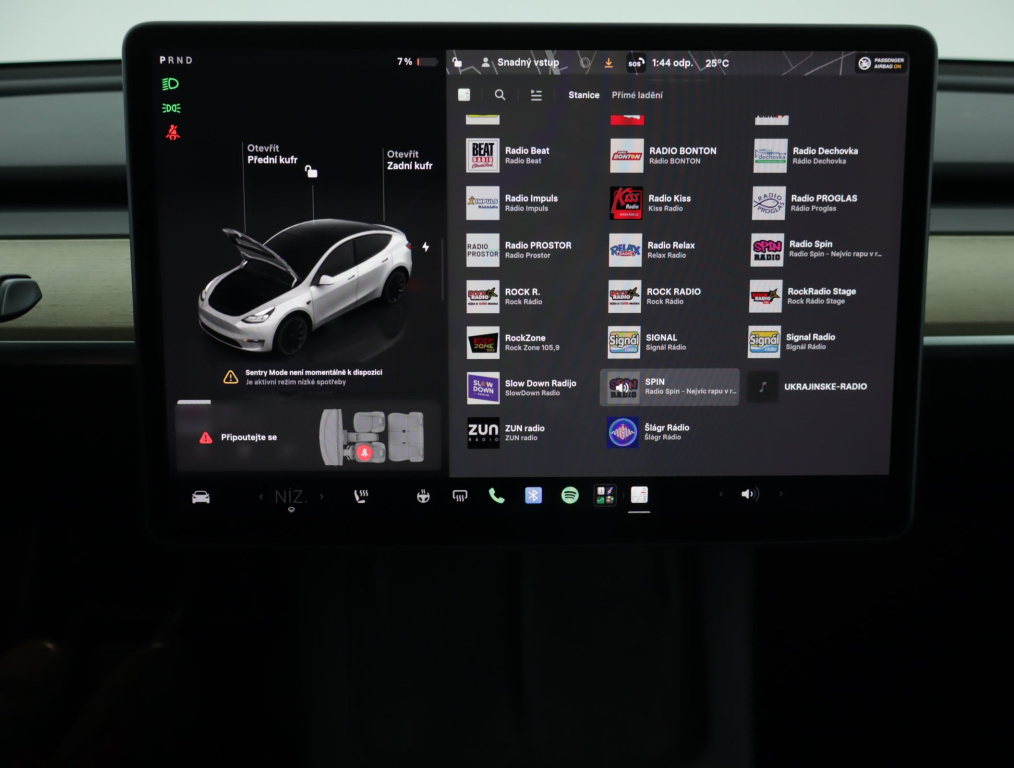Image resolution: width=1014 pixels, height=768 pixels.
Task: Open the Phone app
Action: pos(497,496)
